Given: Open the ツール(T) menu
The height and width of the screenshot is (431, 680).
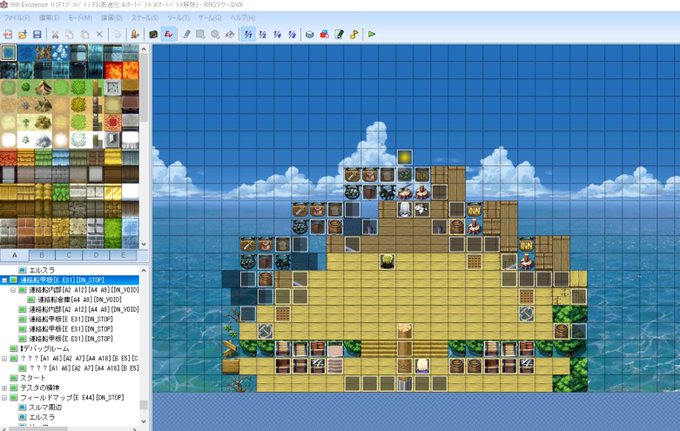Looking at the screenshot, I should 178,18.
